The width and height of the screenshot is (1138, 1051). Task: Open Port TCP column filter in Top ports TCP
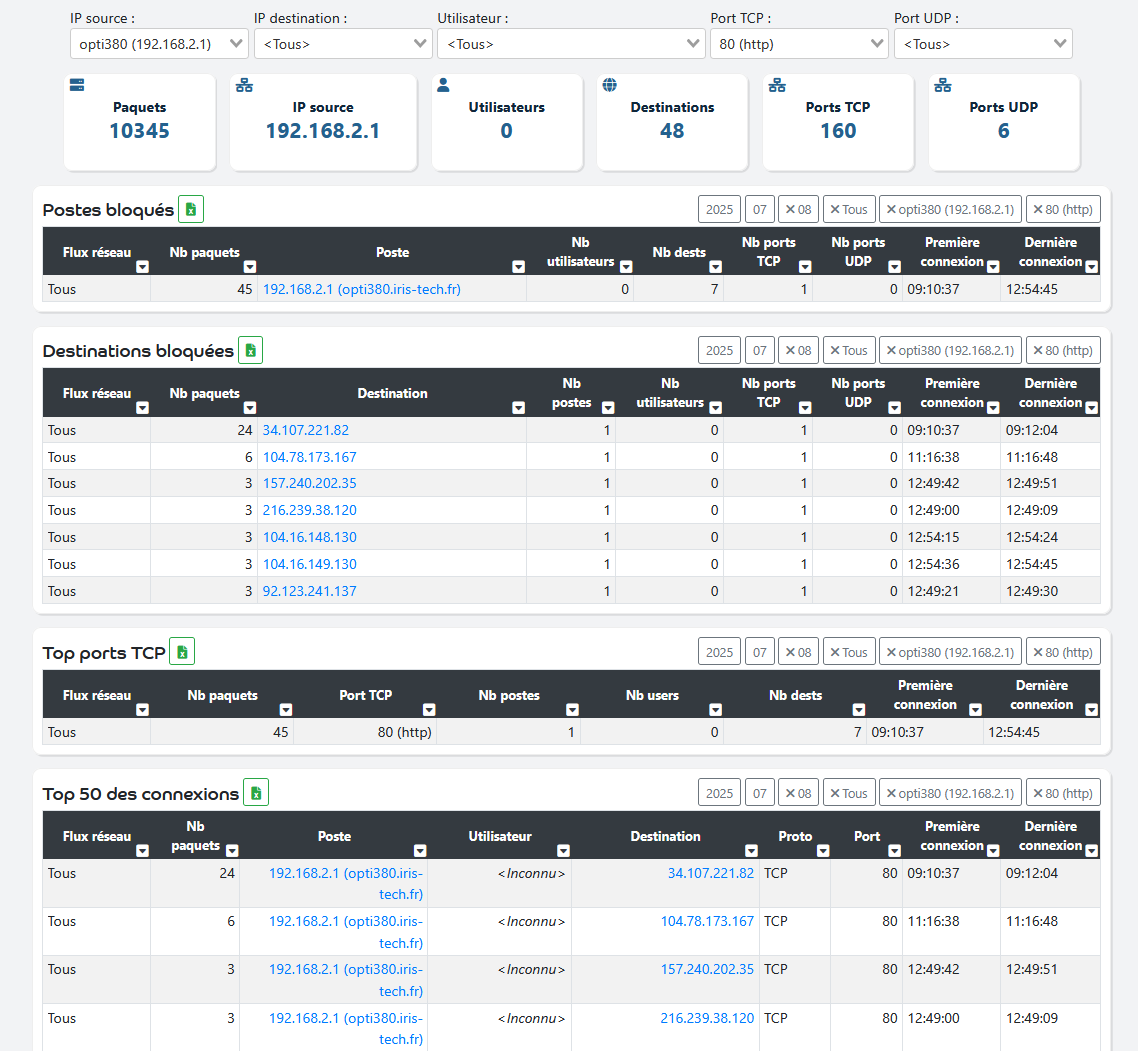[429, 709]
